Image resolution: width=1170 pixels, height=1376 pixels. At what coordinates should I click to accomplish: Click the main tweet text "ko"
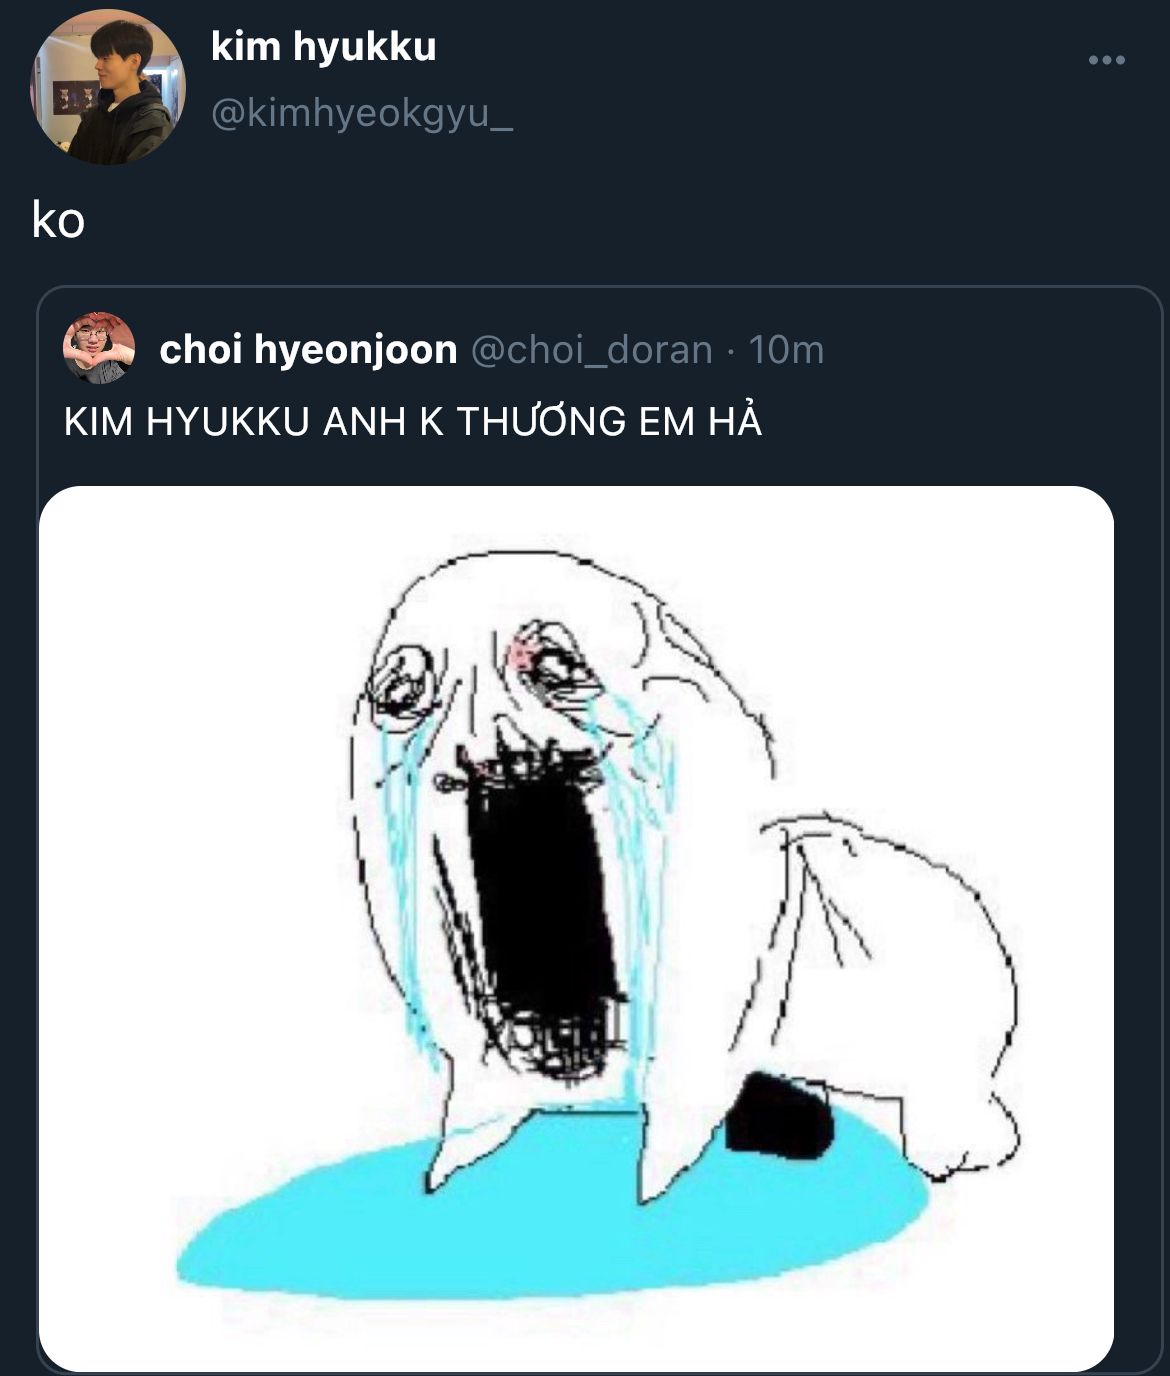tap(58, 221)
